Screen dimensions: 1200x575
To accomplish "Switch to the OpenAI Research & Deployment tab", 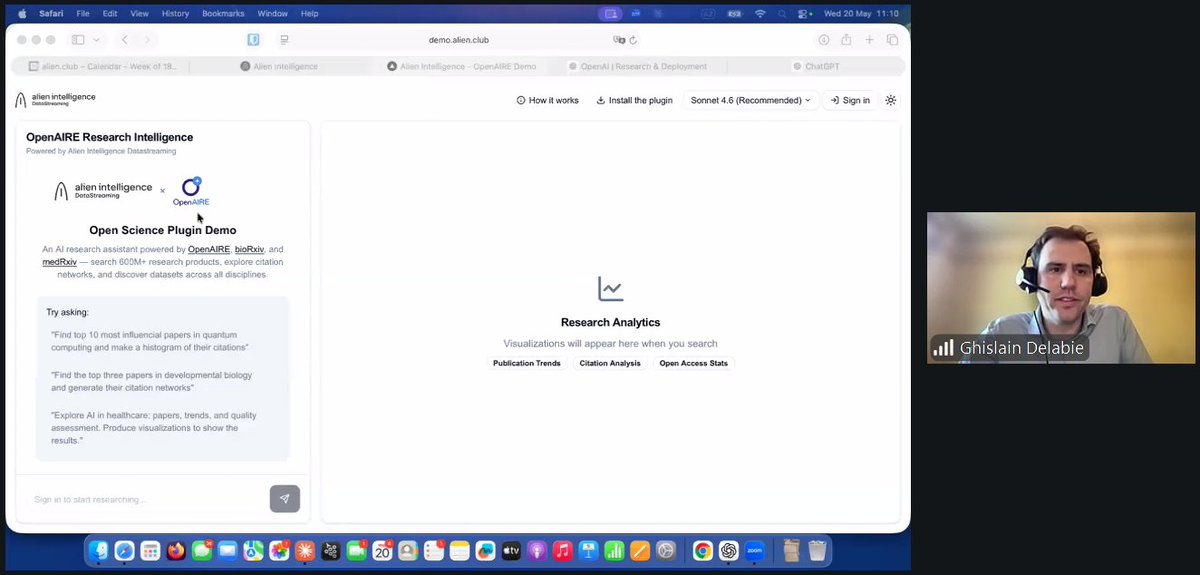I will pos(637,66).
